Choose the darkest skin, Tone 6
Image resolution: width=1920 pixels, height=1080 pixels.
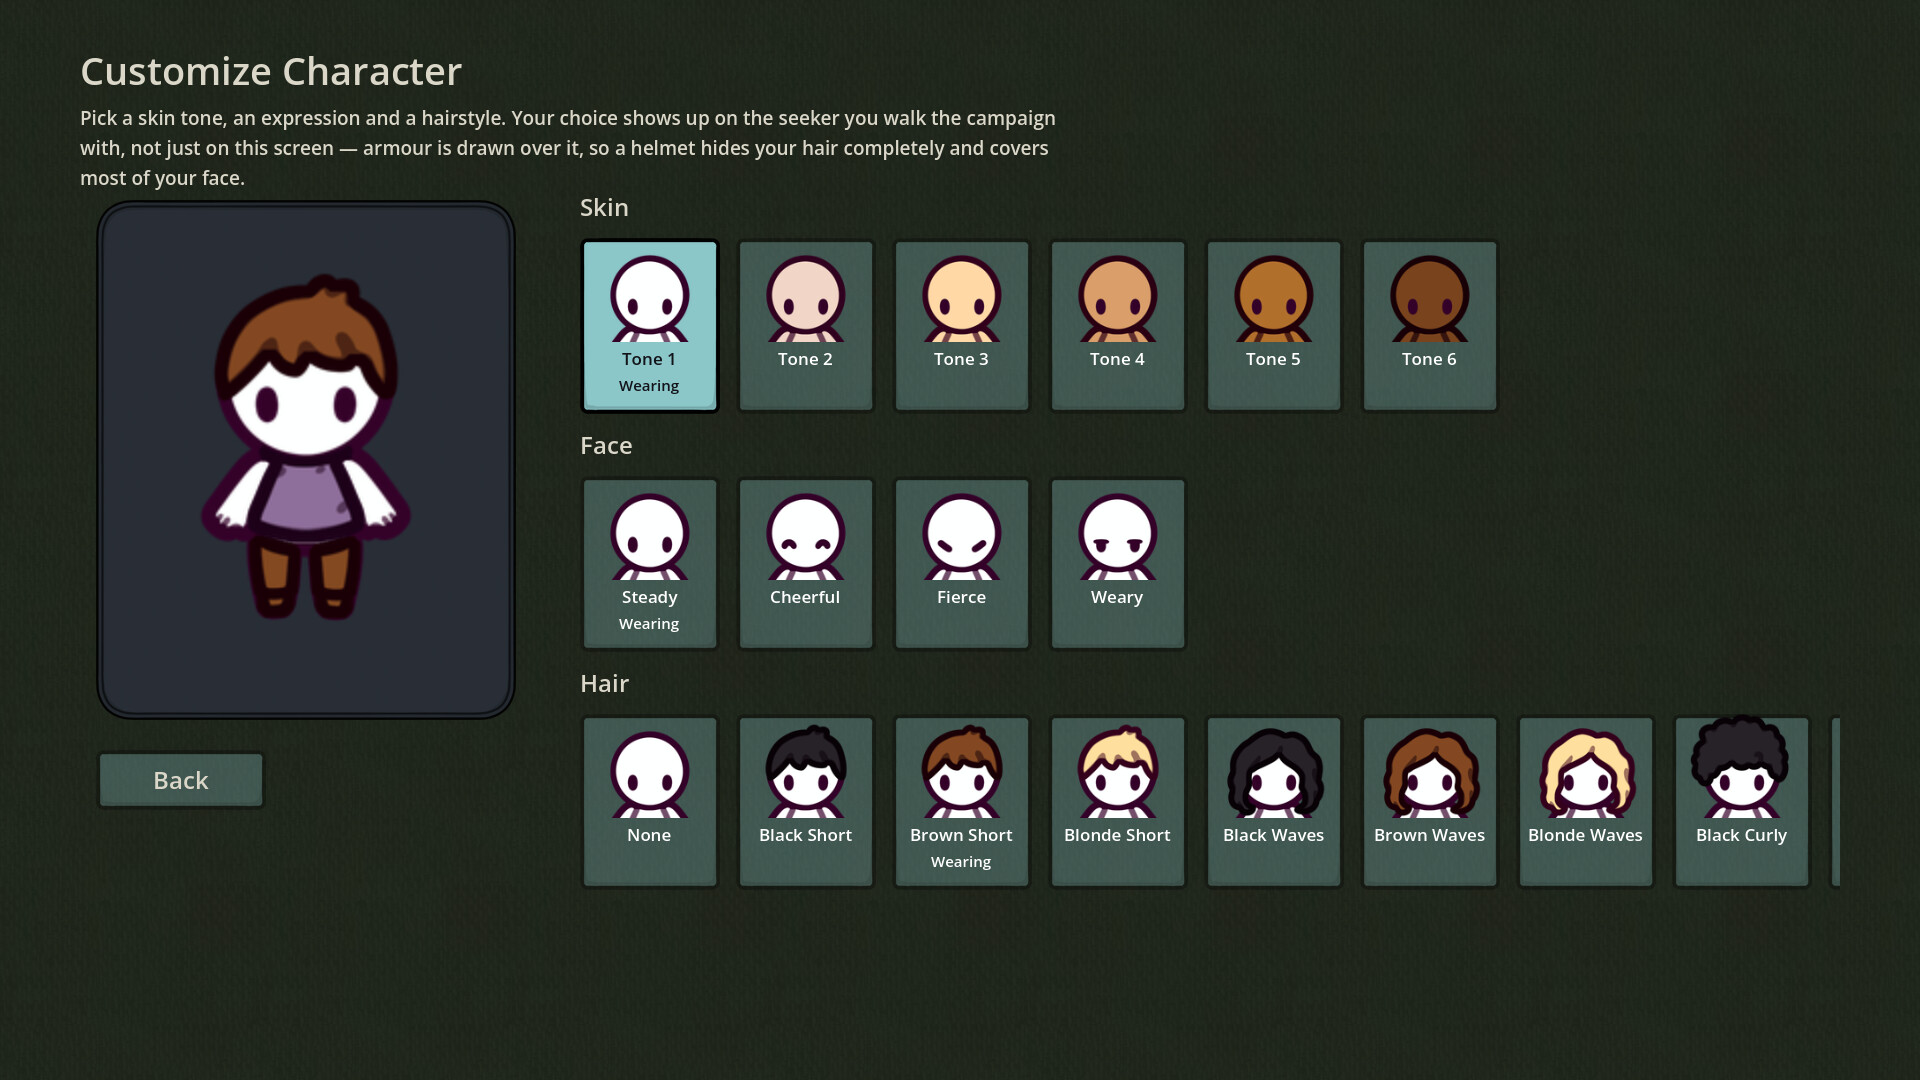coord(1429,326)
